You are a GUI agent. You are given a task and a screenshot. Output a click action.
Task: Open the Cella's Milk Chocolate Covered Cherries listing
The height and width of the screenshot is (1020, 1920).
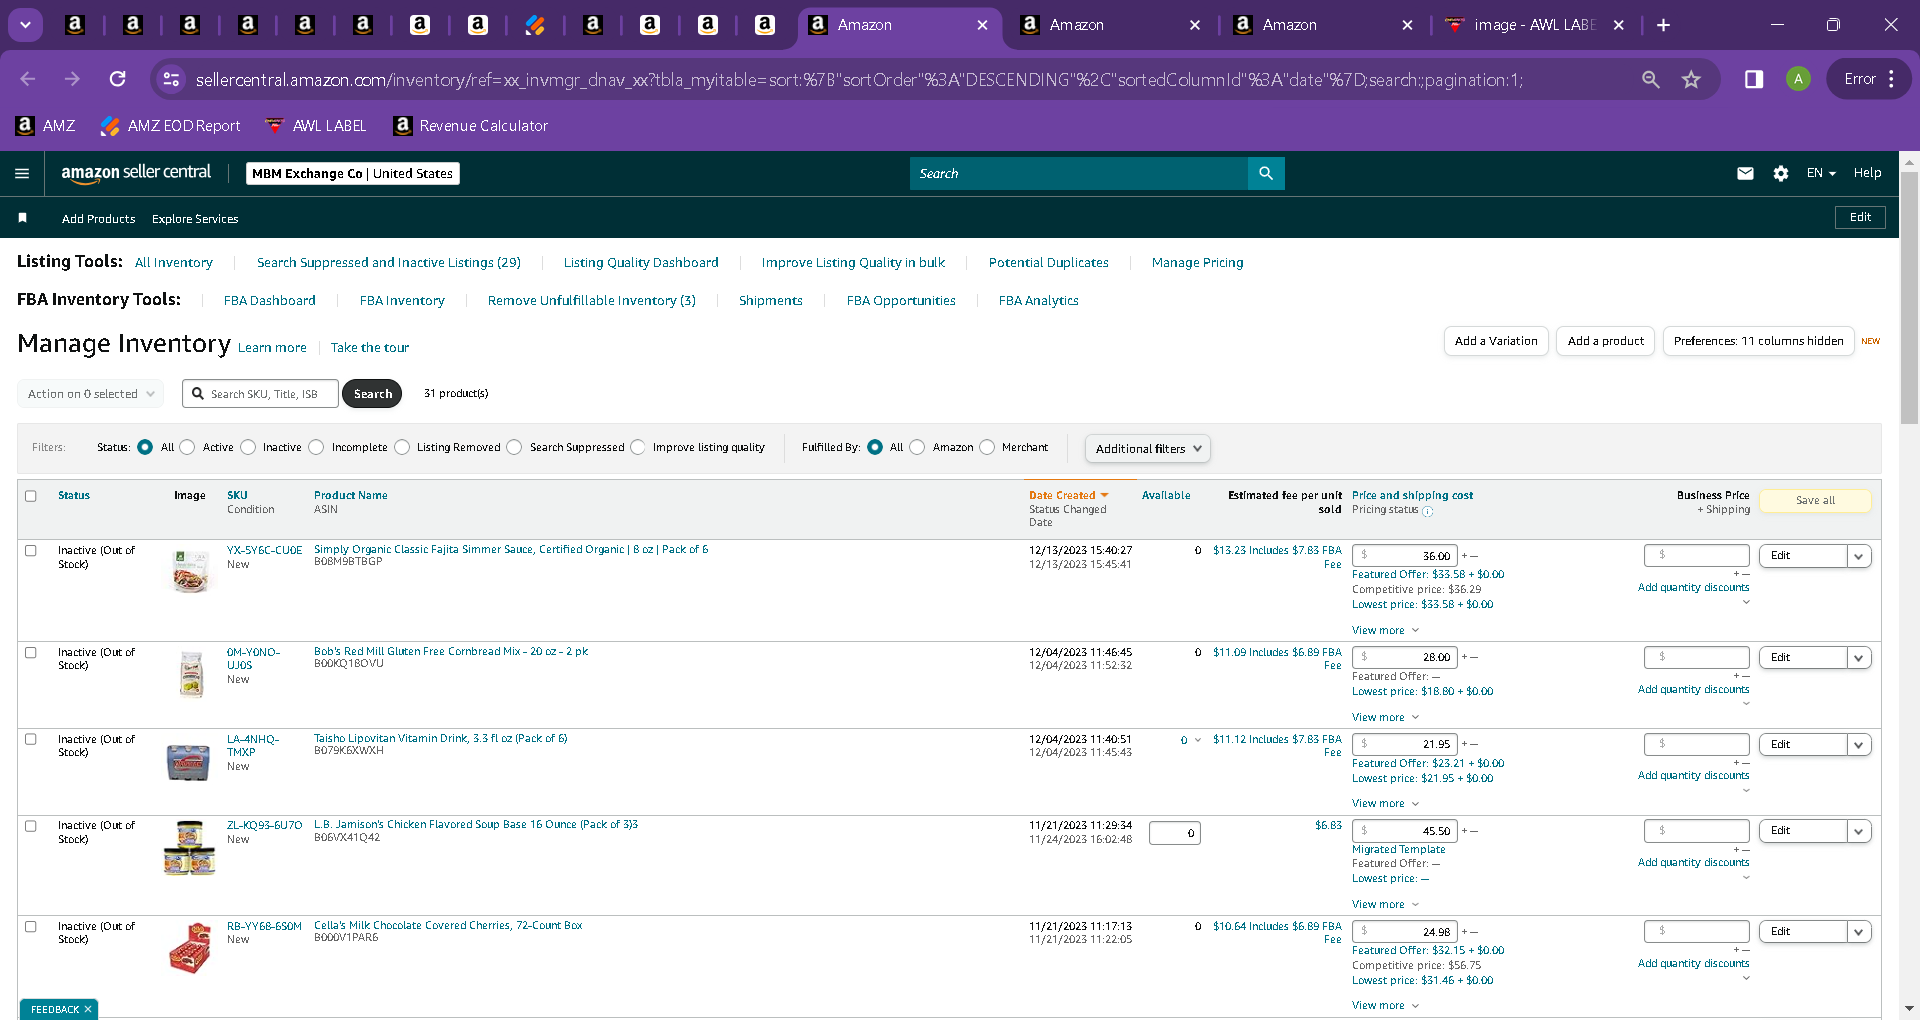click(x=448, y=926)
